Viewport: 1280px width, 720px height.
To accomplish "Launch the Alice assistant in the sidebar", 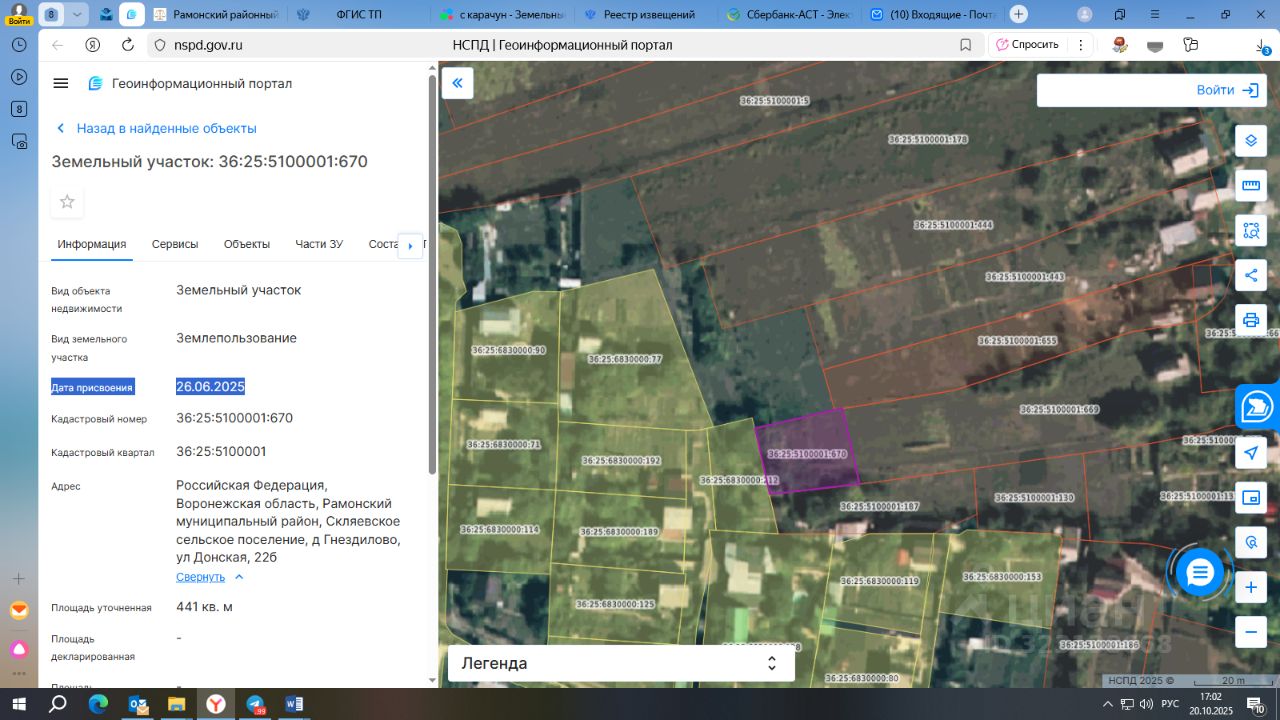I will (x=19, y=649).
